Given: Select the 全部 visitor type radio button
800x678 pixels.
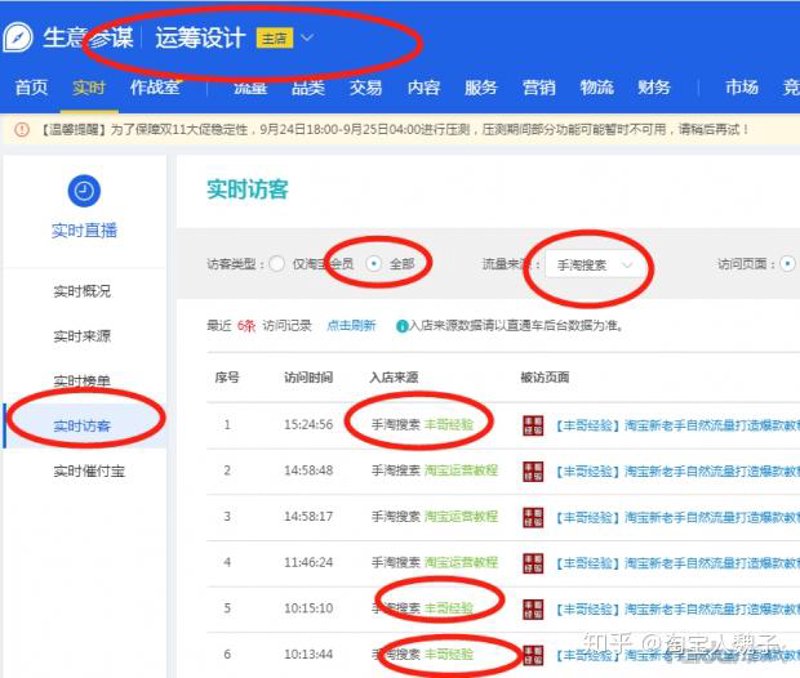Looking at the screenshot, I should pos(374,264).
